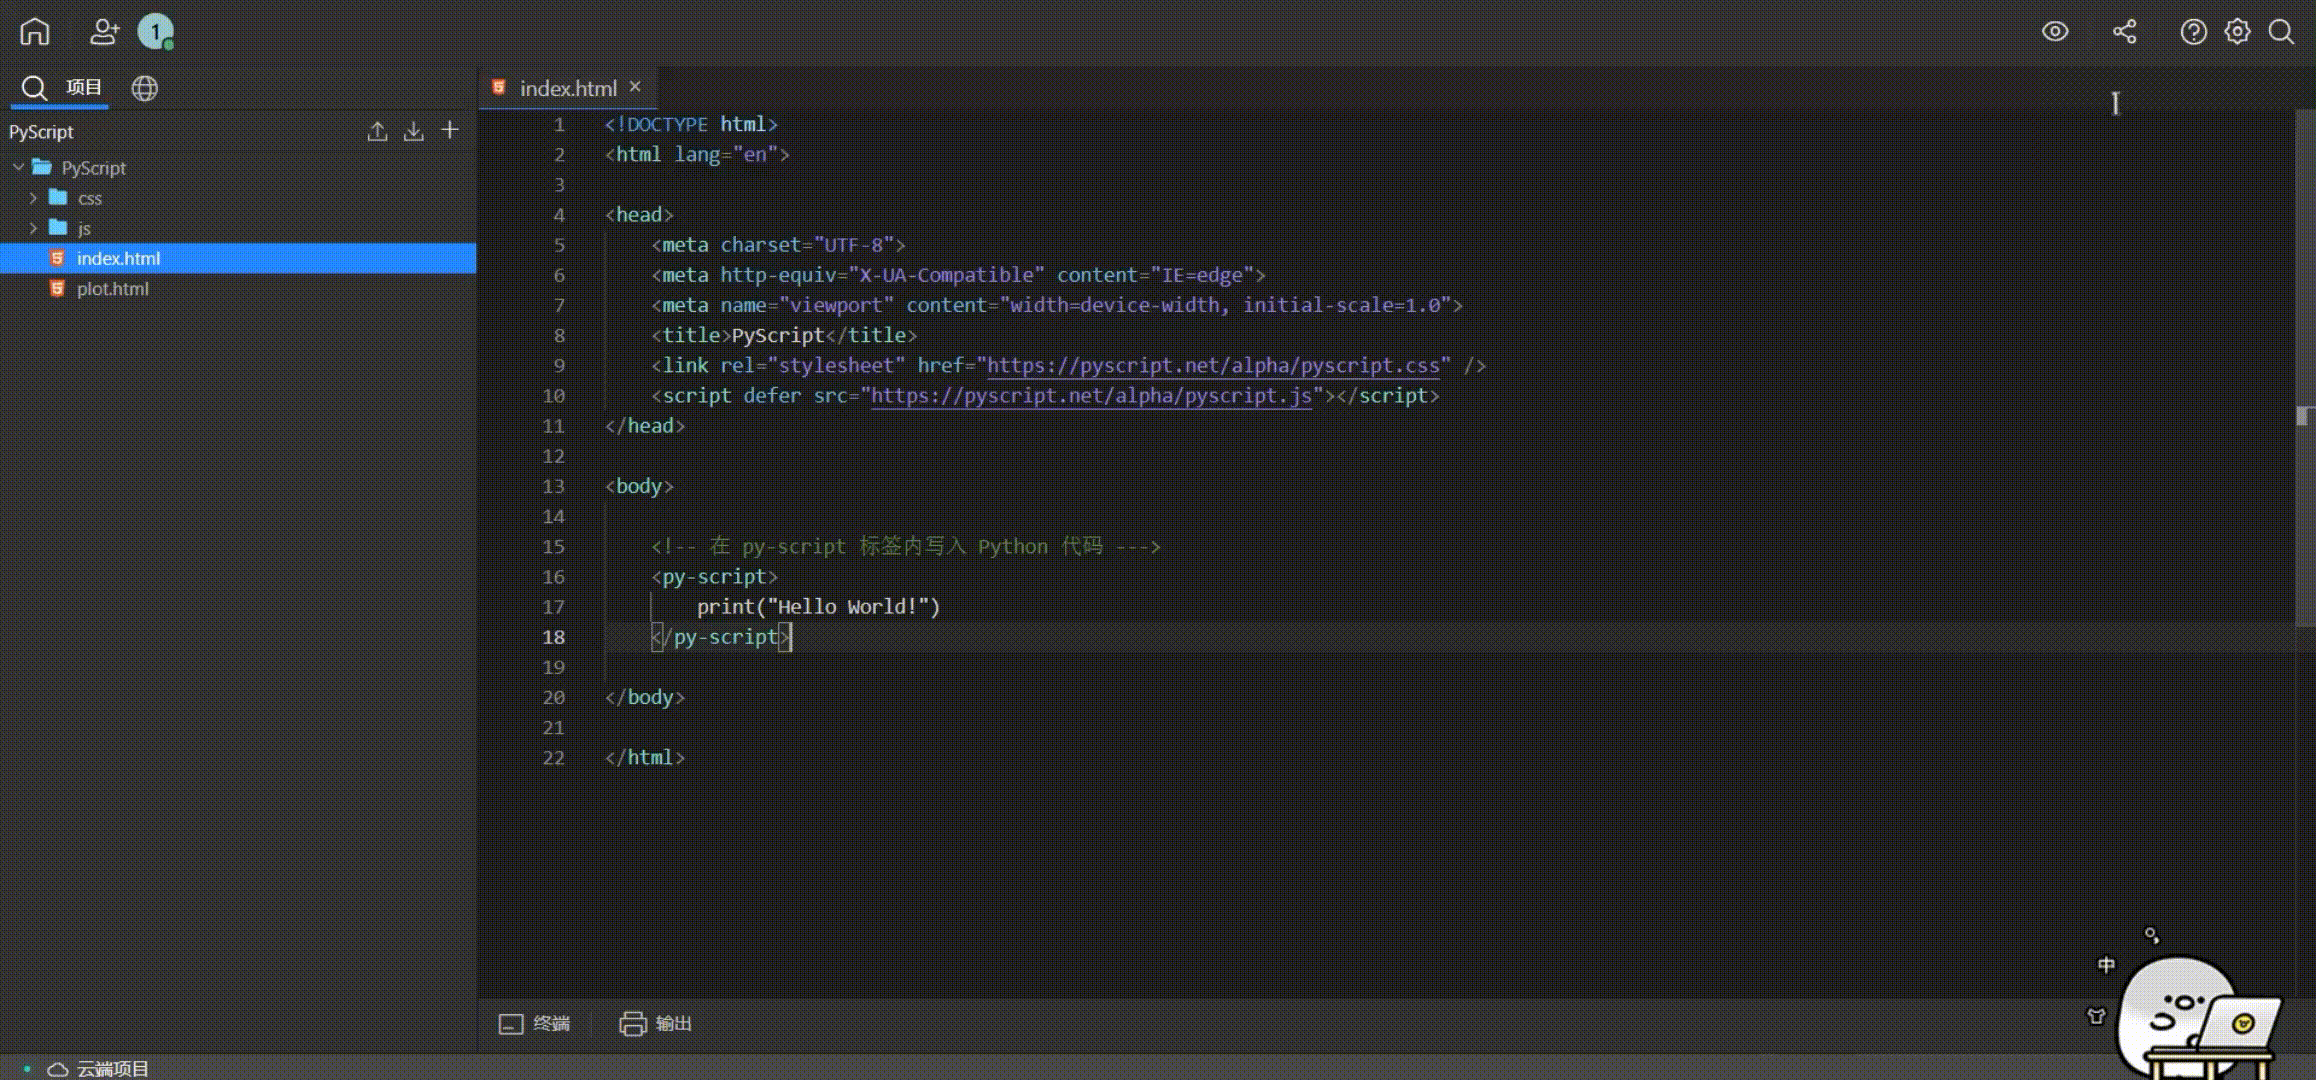Close the index.html editor tab
Image resolution: width=2316 pixels, height=1080 pixels.
pyautogui.click(x=635, y=87)
